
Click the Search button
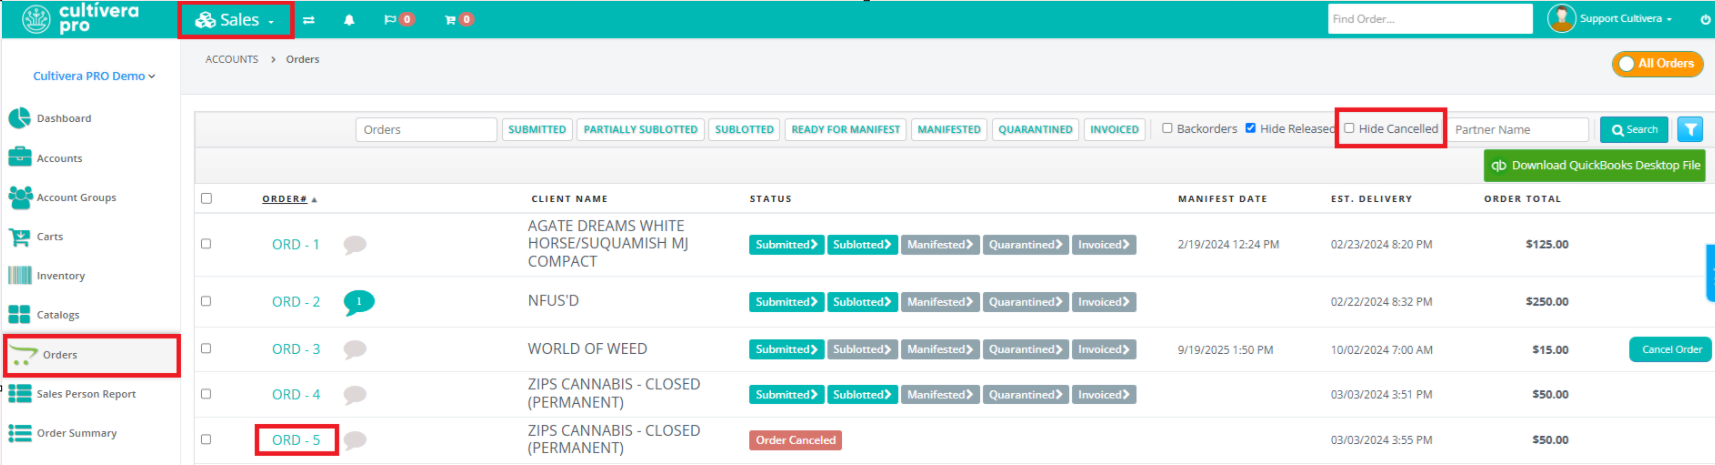pos(1634,130)
